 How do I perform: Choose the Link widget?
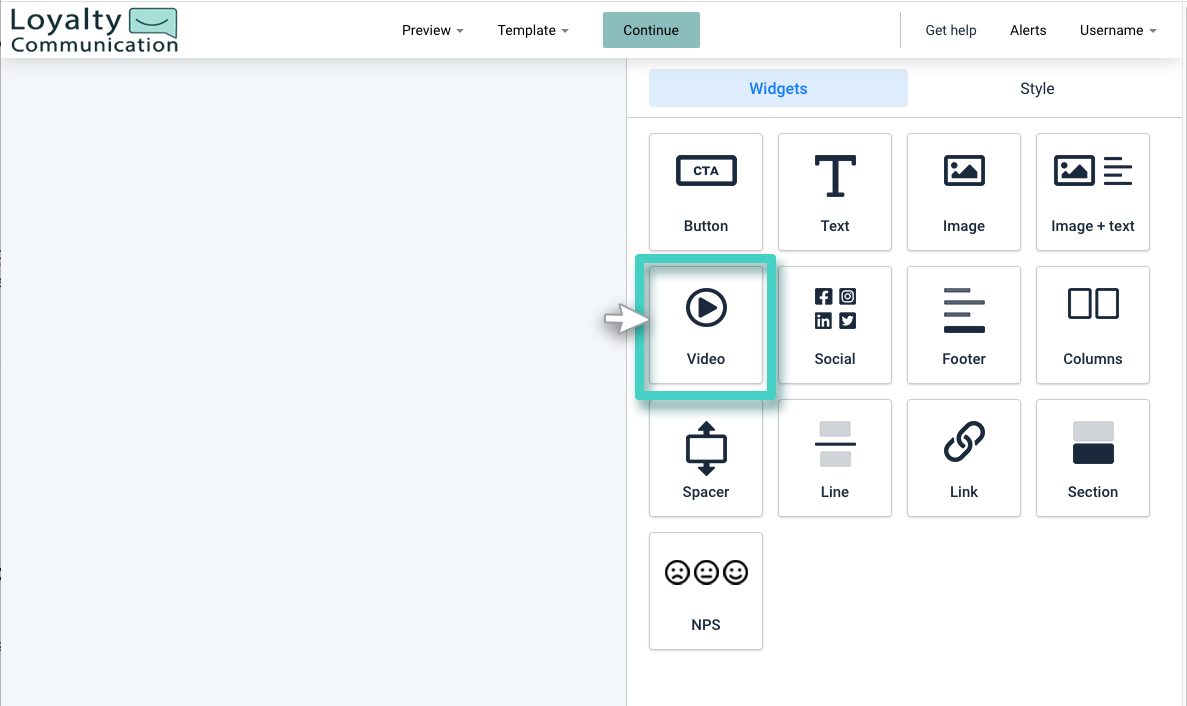click(964, 459)
